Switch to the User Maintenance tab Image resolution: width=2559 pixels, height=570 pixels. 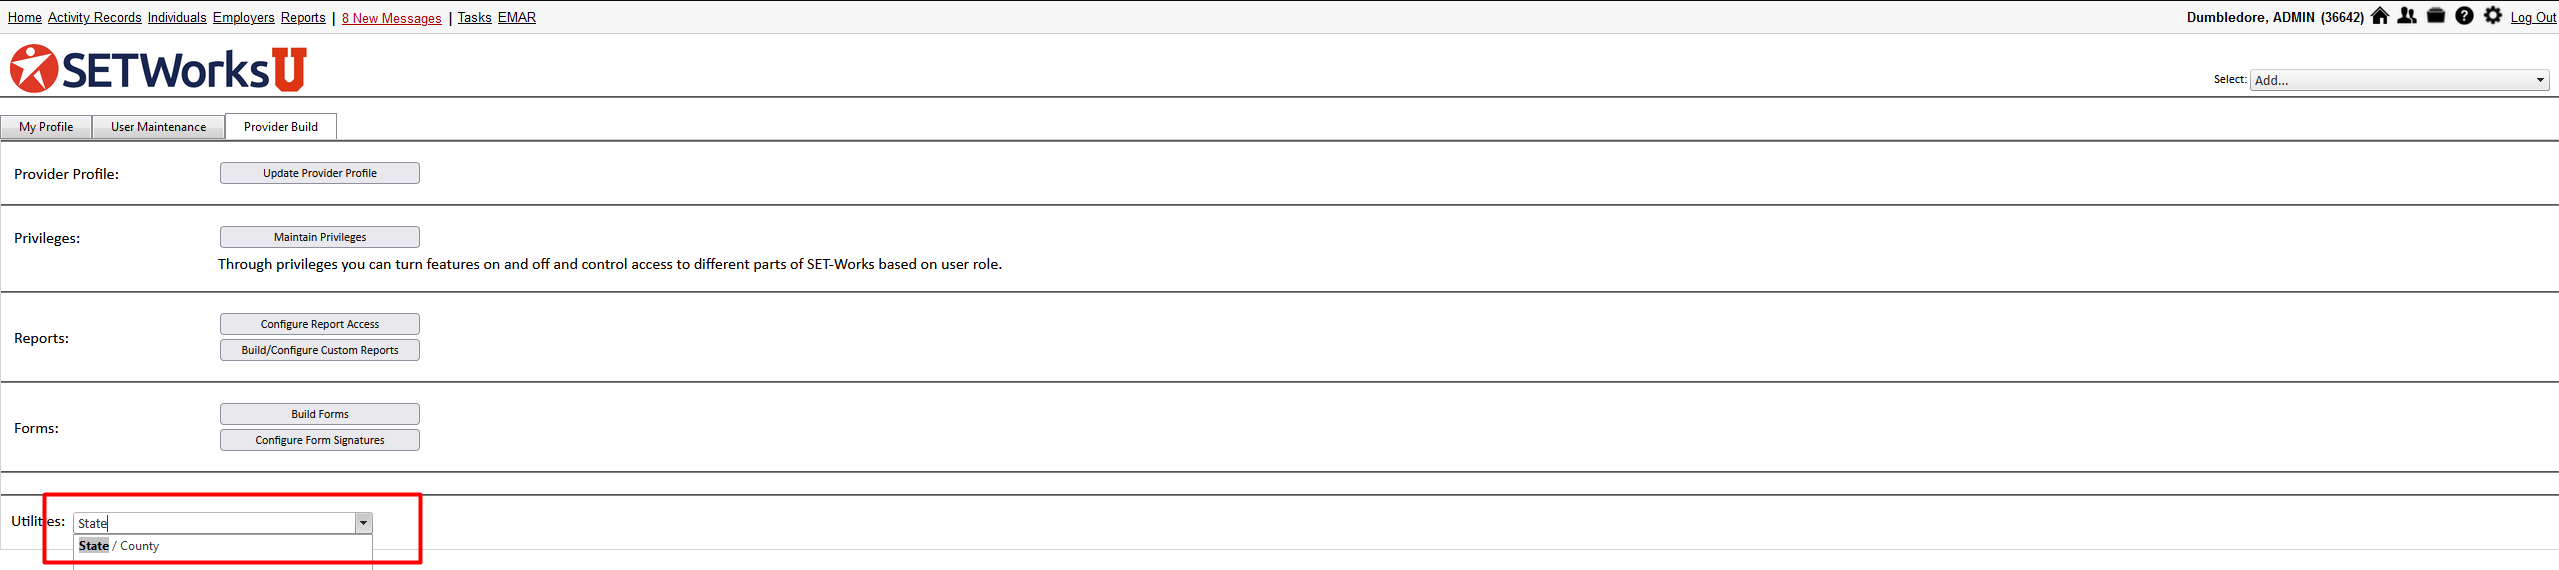pos(158,127)
